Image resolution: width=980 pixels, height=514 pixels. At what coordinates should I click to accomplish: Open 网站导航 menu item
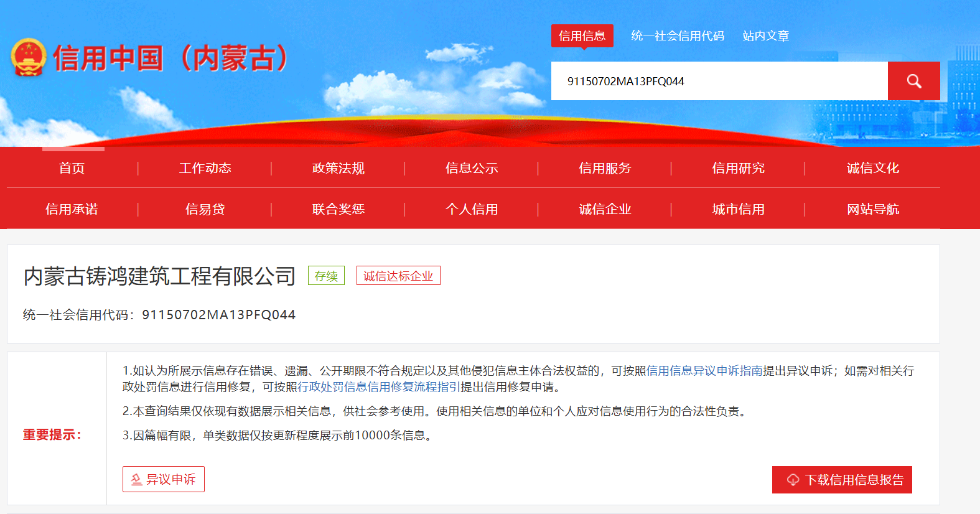tap(872, 209)
